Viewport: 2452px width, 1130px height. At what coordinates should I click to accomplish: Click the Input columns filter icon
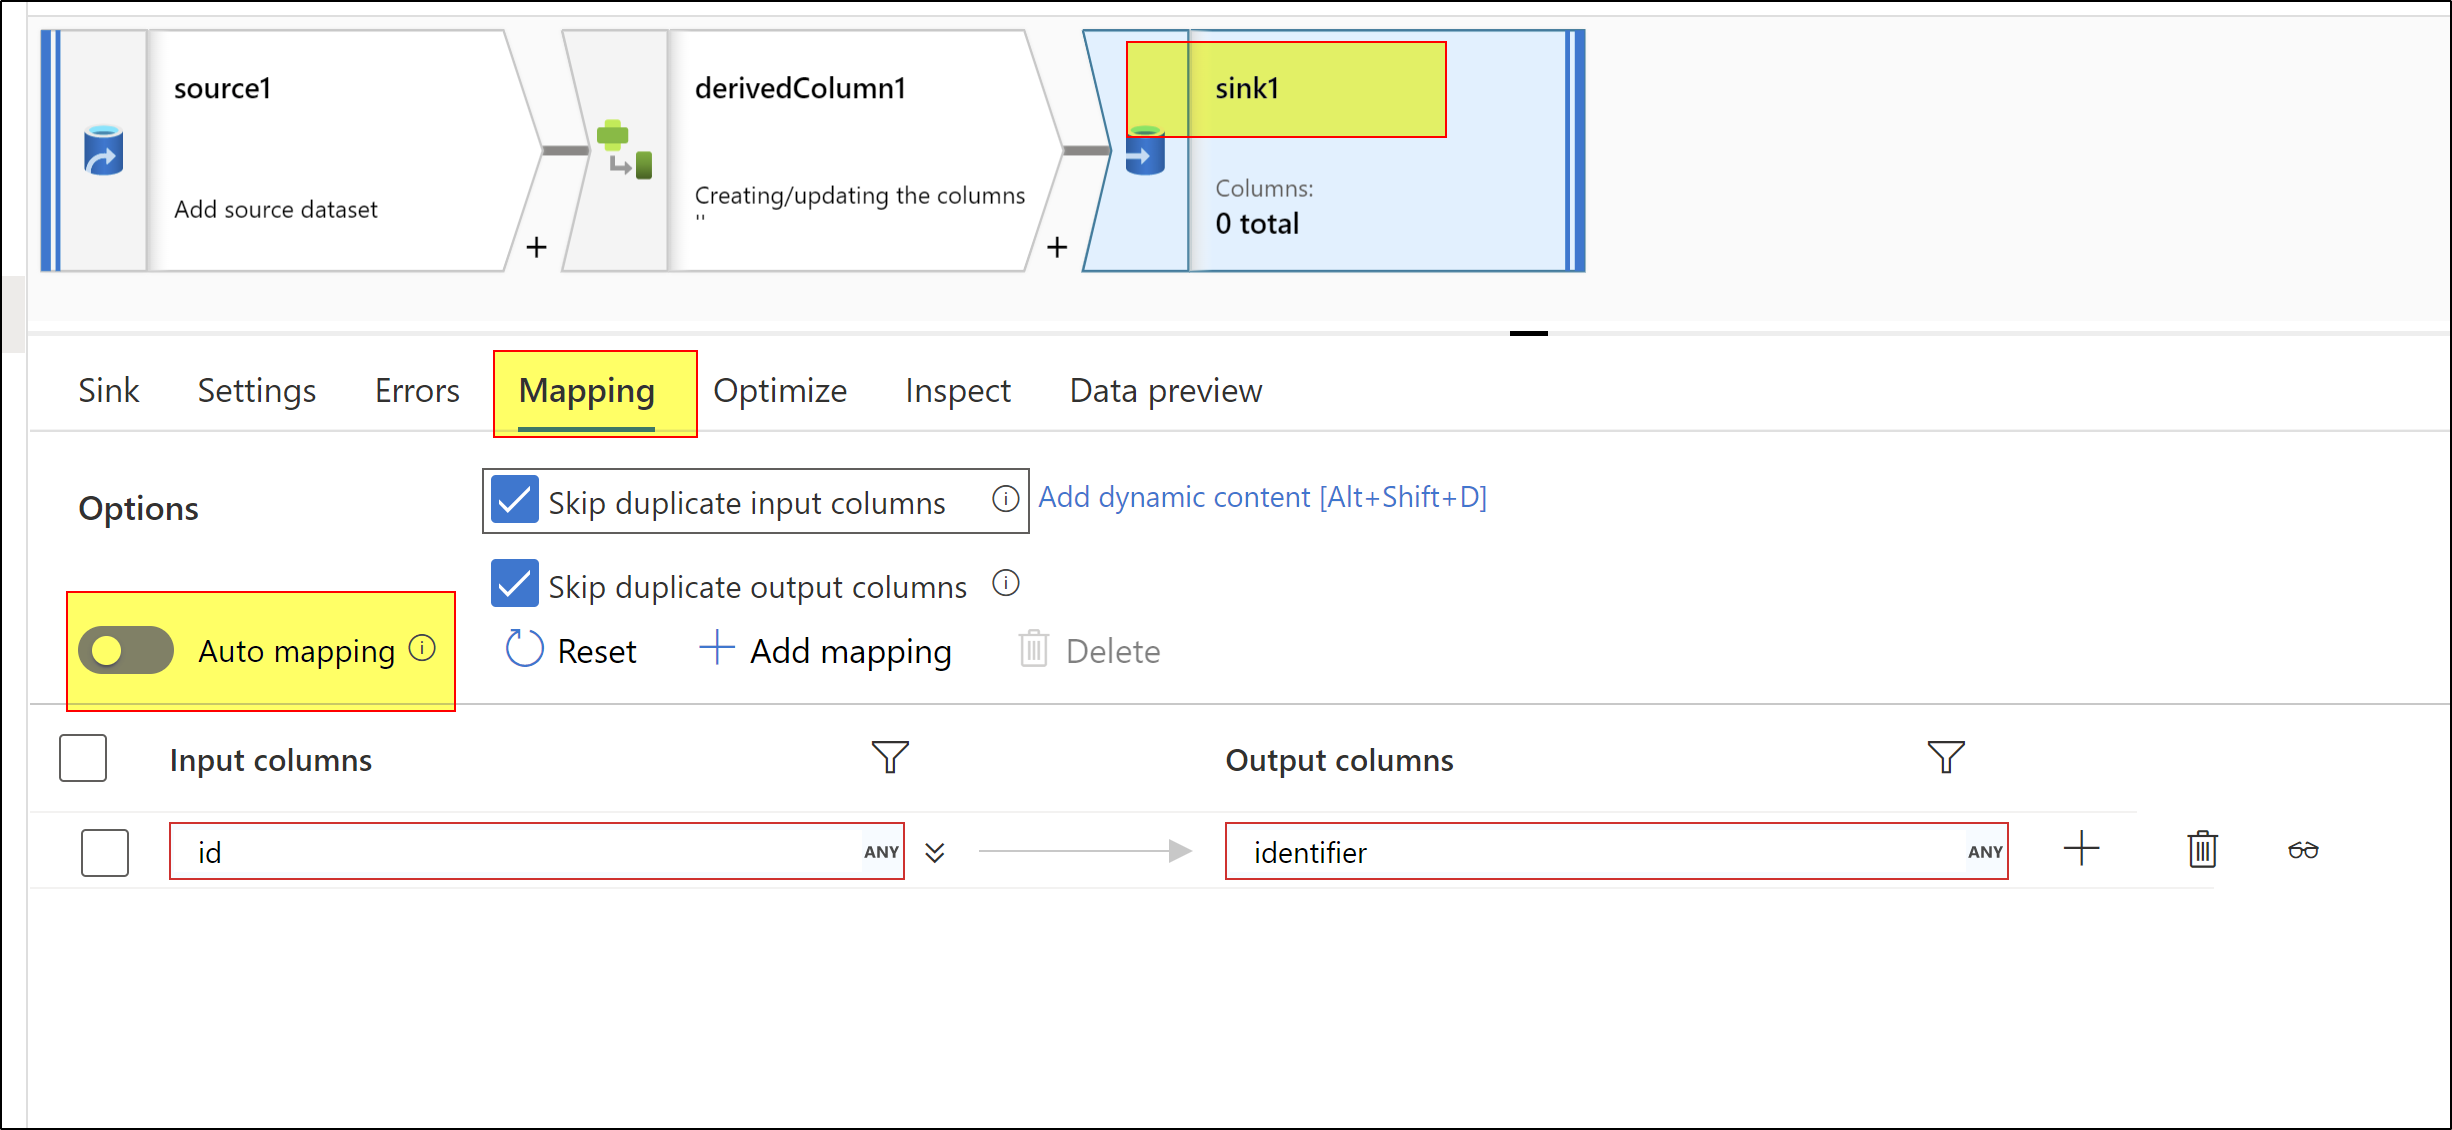click(889, 757)
